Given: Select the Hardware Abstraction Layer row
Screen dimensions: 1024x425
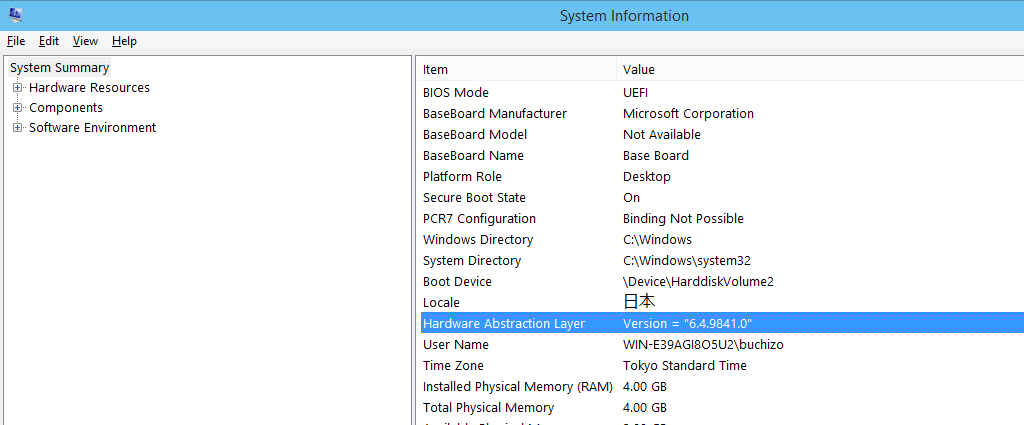Looking at the screenshot, I should point(504,323).
